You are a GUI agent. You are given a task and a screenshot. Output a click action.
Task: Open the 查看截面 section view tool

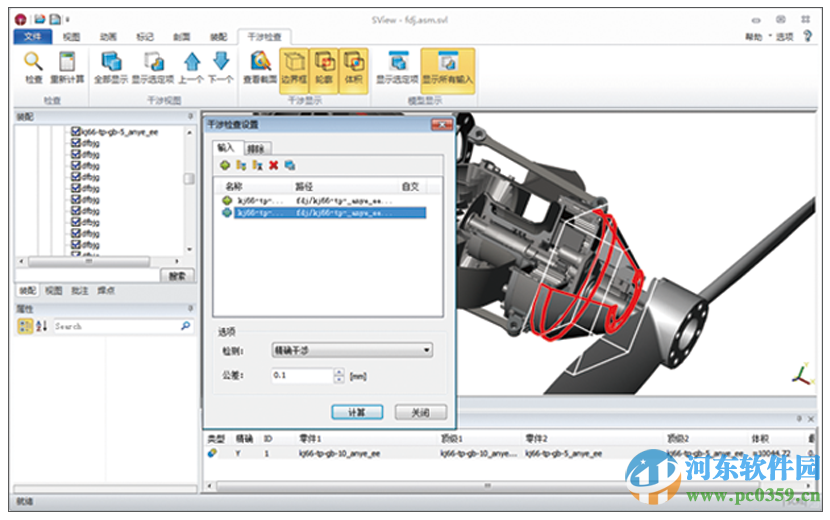tap(260, 67)
